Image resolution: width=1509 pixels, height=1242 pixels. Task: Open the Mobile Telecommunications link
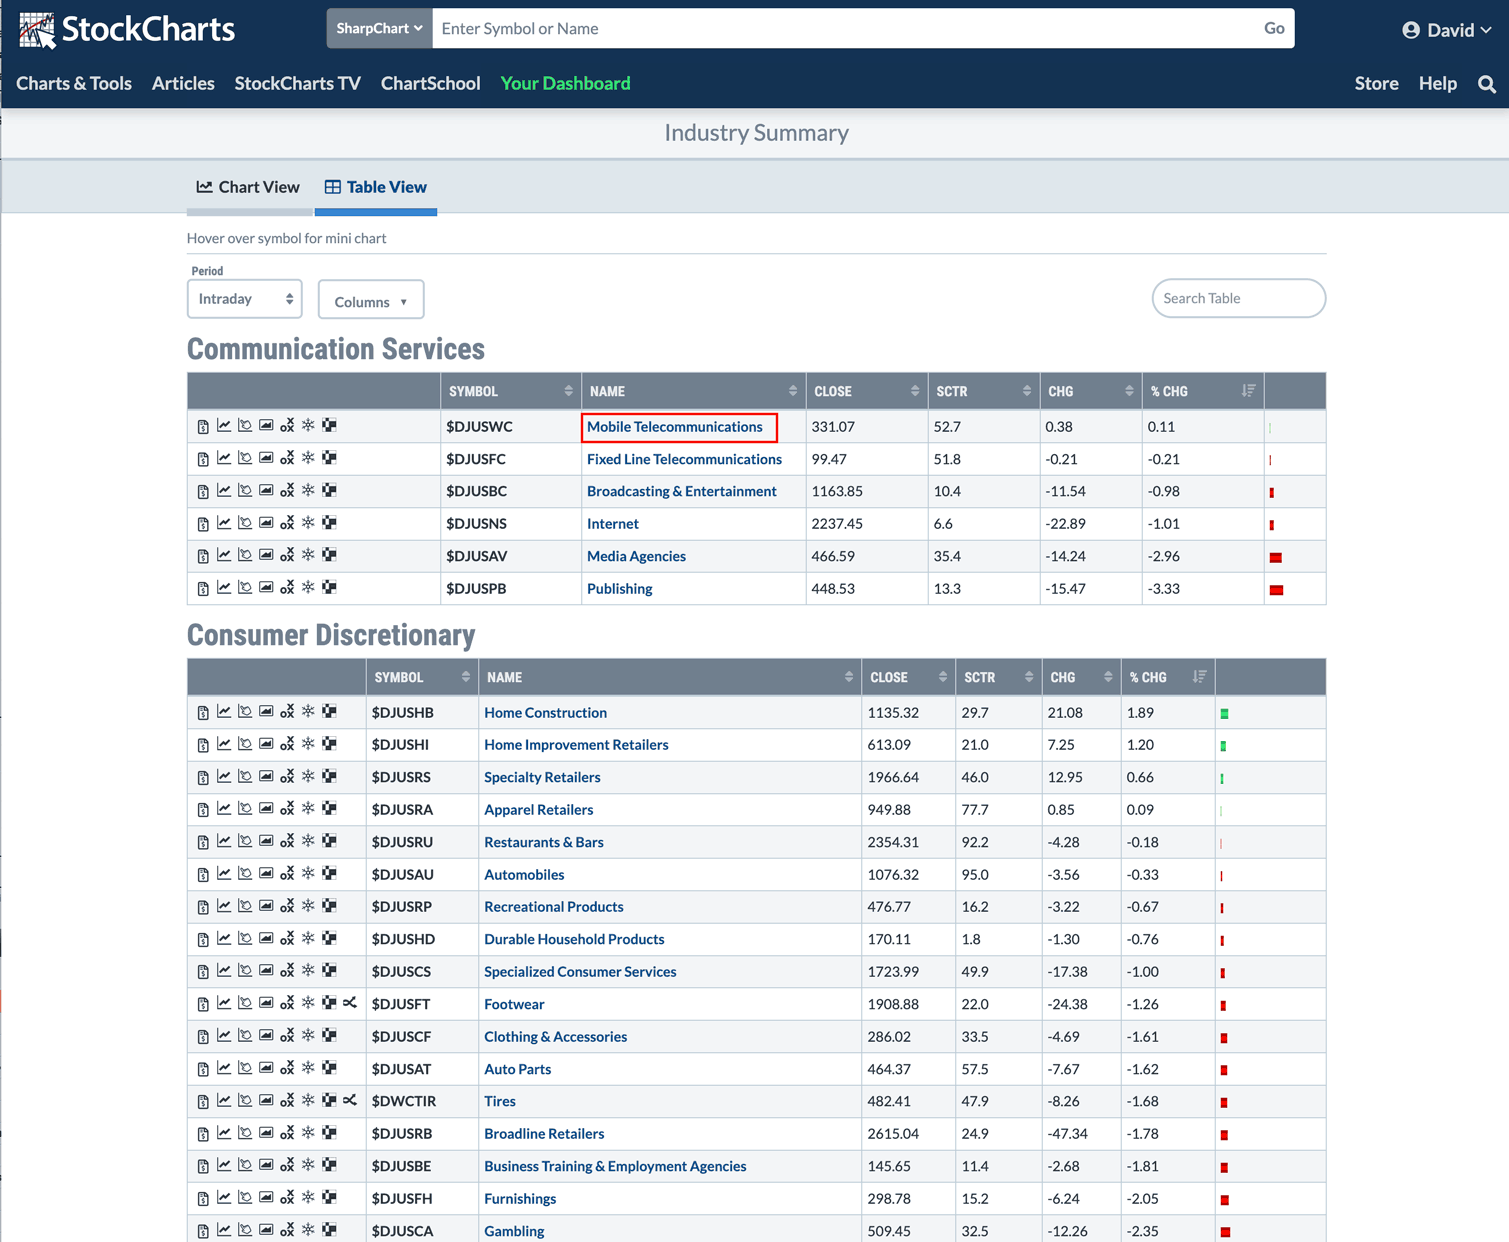click(x=674, y=427)
